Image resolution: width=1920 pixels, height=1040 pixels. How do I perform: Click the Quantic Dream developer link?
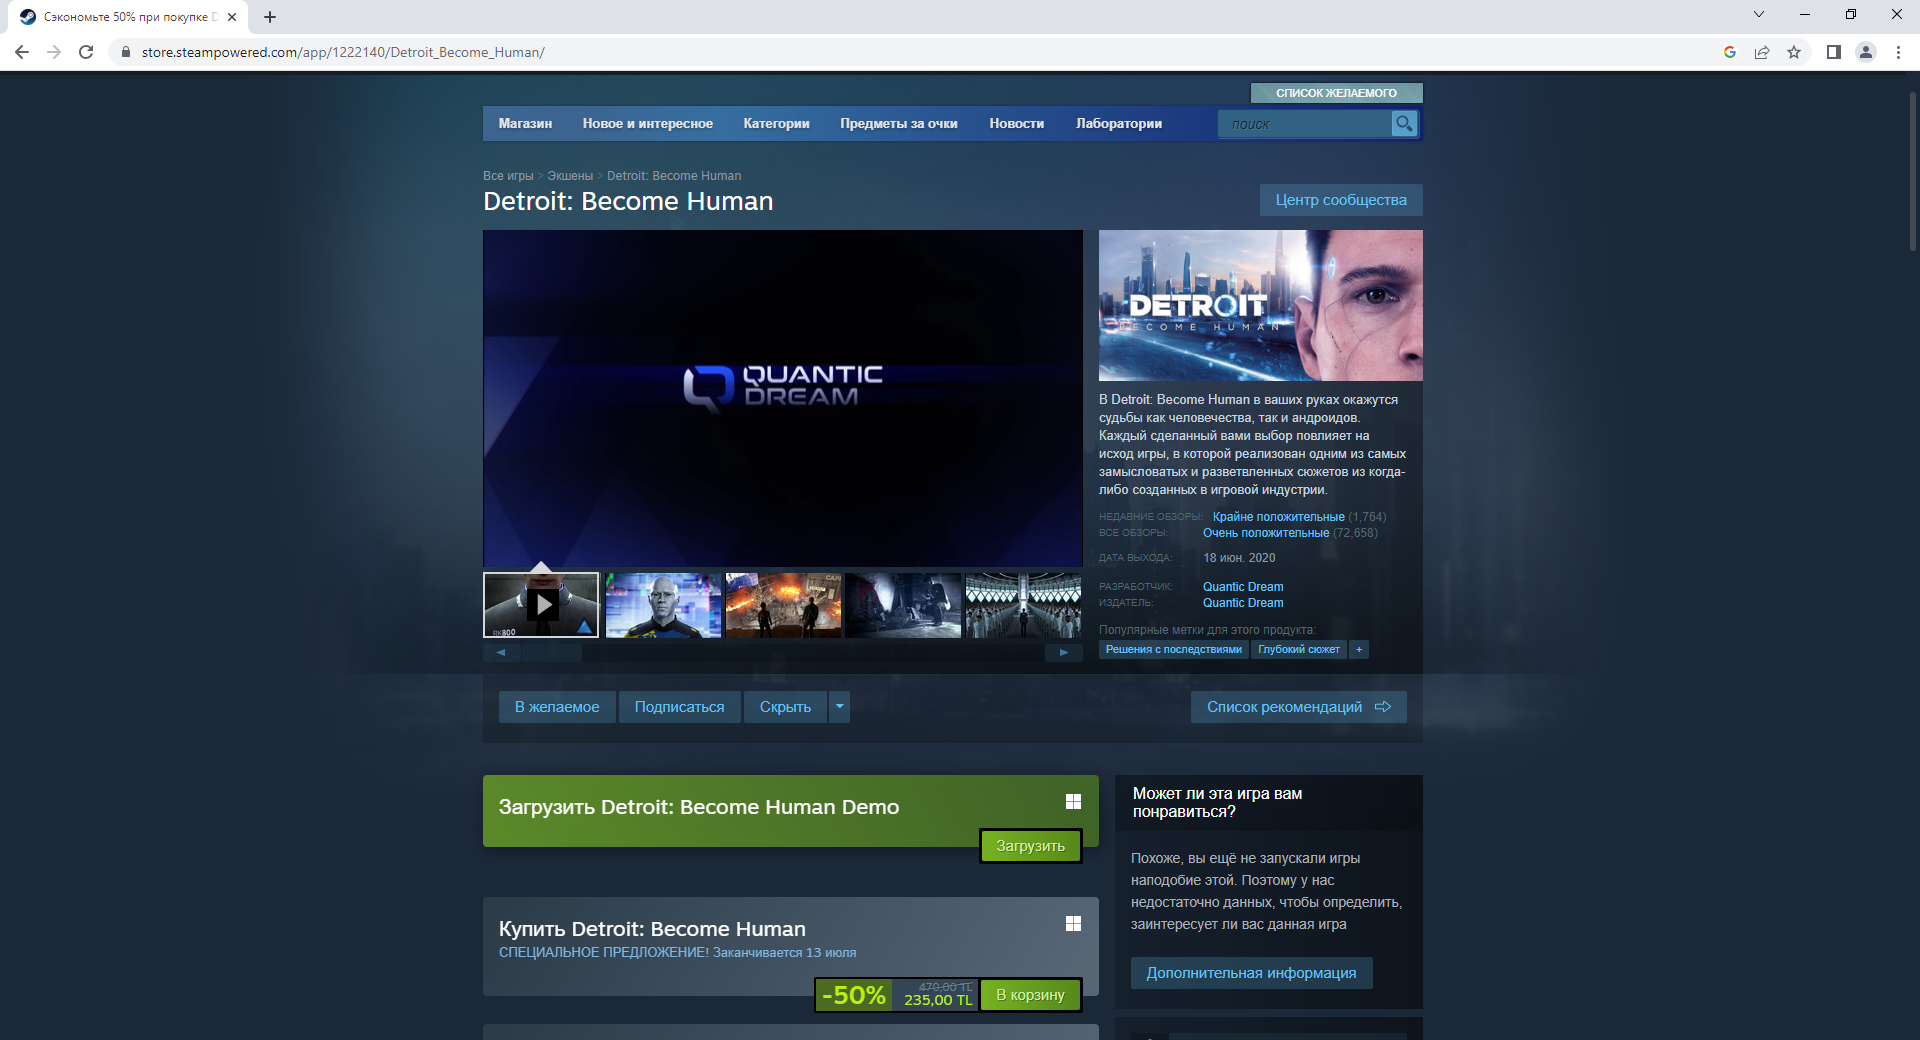(1242, 587)
